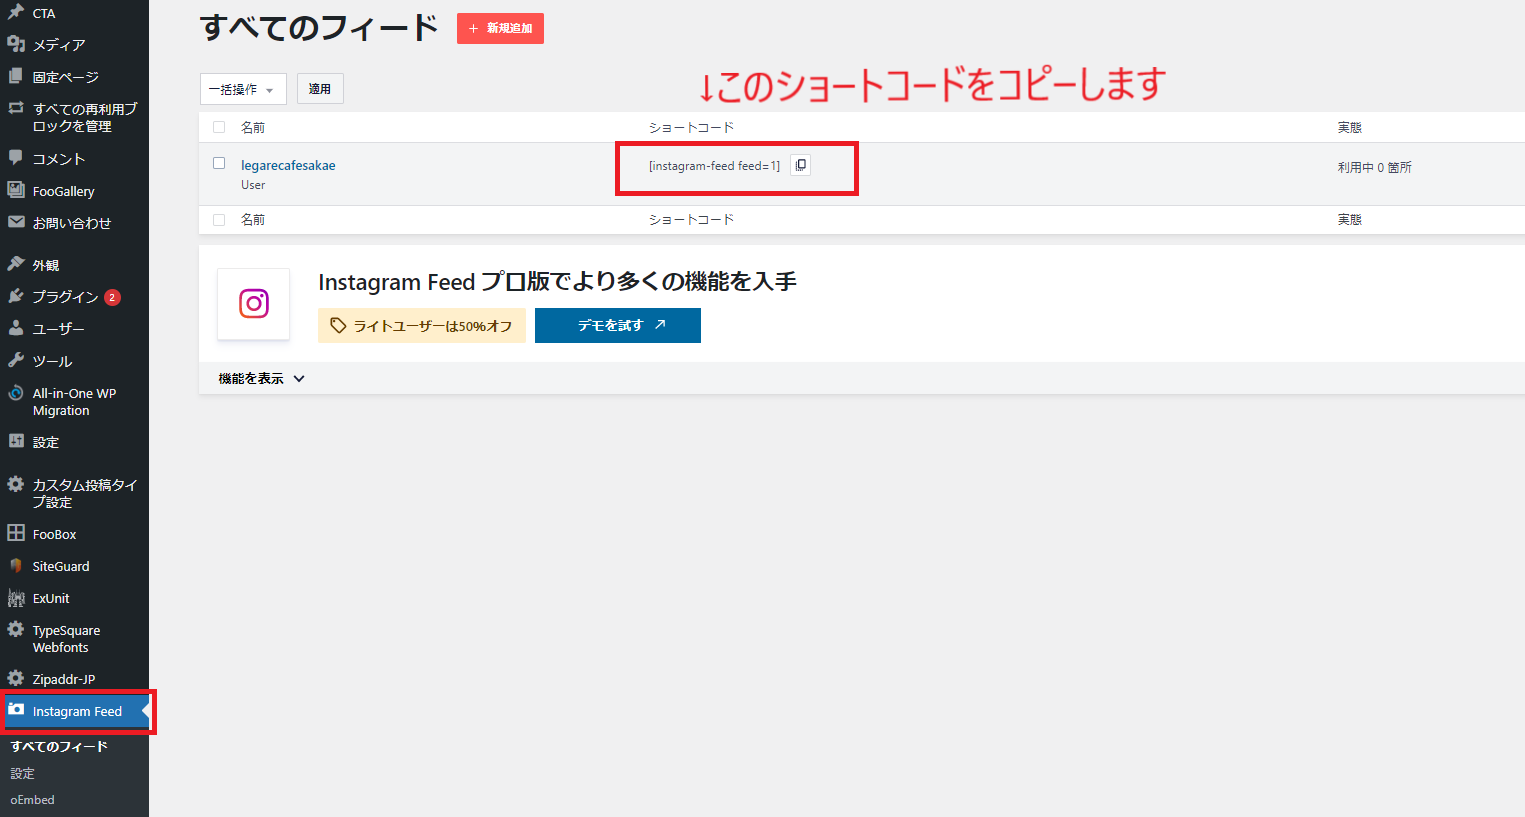This screenshot has width=1525, height=817.
Task: Click the 利用中 0 箇所 instances text
Action: point(1374,167)
